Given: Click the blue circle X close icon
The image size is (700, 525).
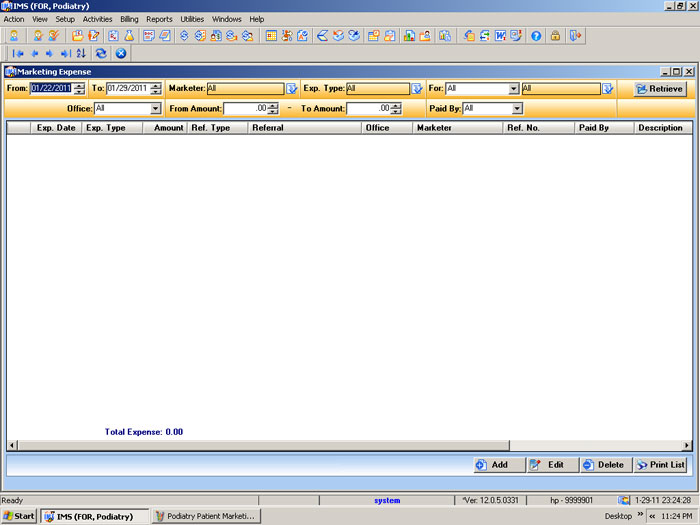Looking at the screenshot, I should [121, 54].
